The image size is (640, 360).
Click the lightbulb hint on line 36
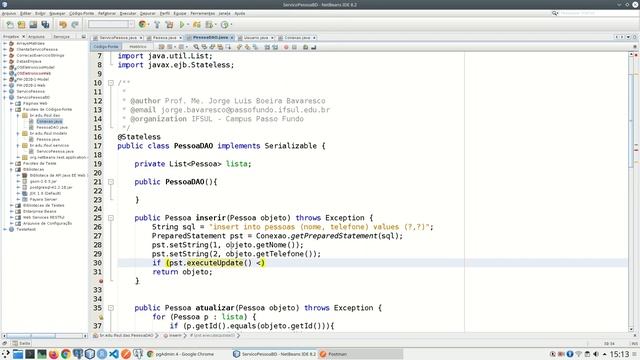pyautogui.click(x=101, y=317)
